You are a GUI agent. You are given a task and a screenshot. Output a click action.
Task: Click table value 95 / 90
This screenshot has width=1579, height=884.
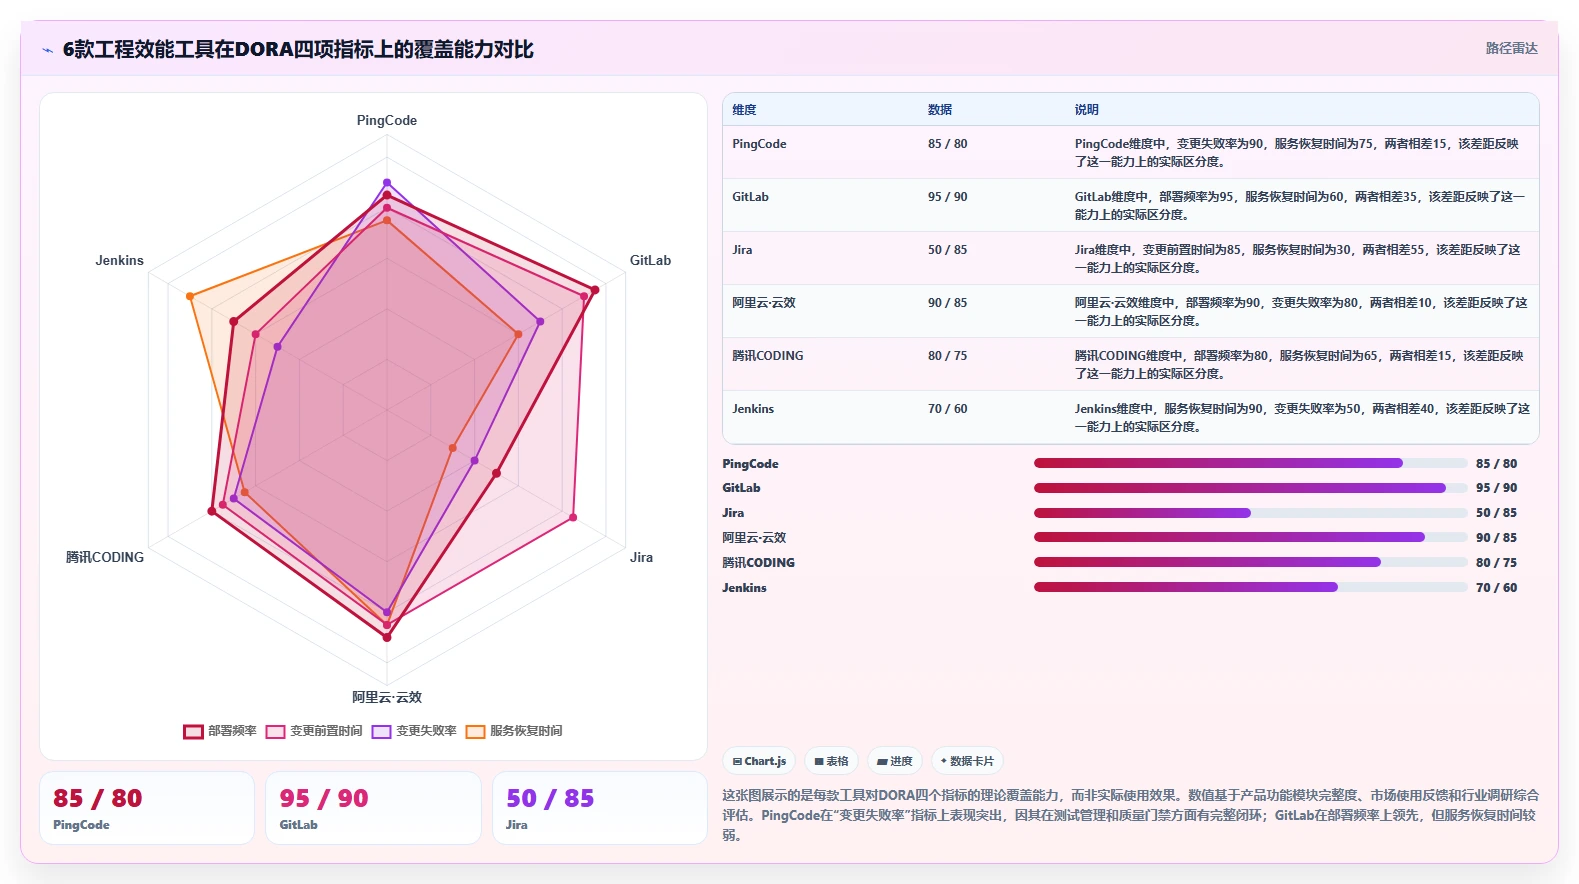pyautogui.click(x=948, y=197)
